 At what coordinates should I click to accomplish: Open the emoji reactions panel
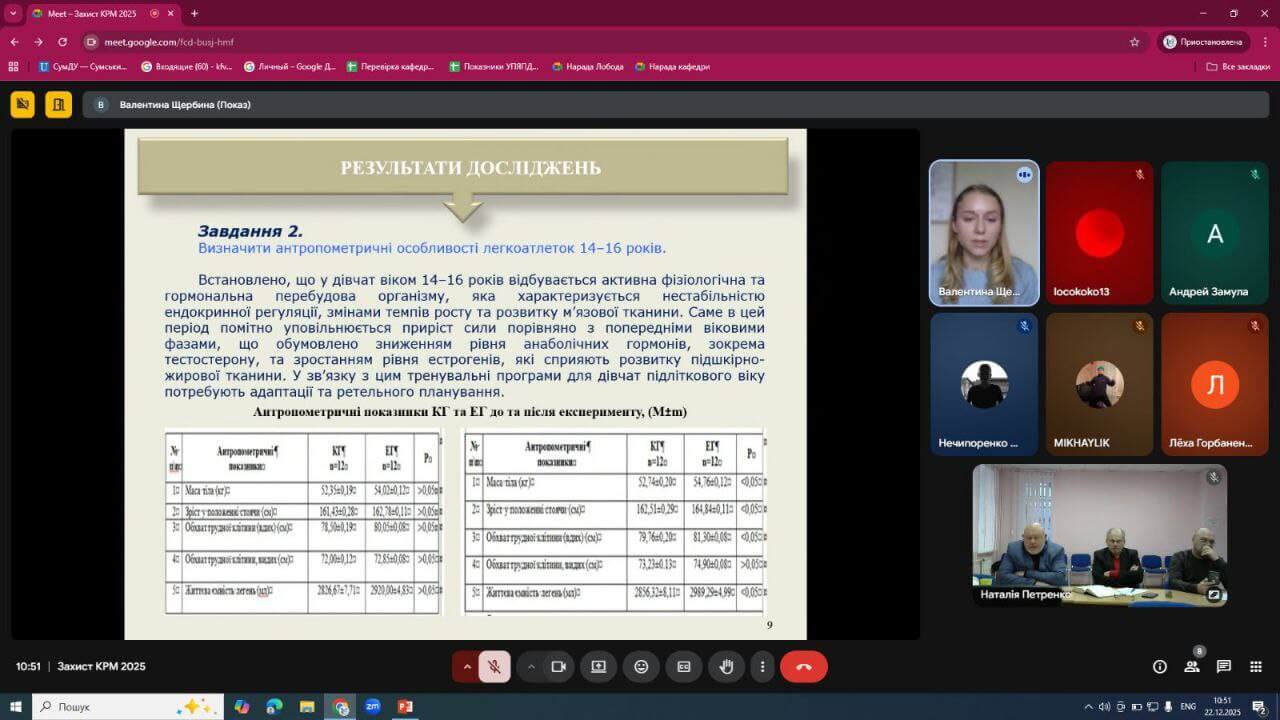pyautogui.click(x=641, y=667)
